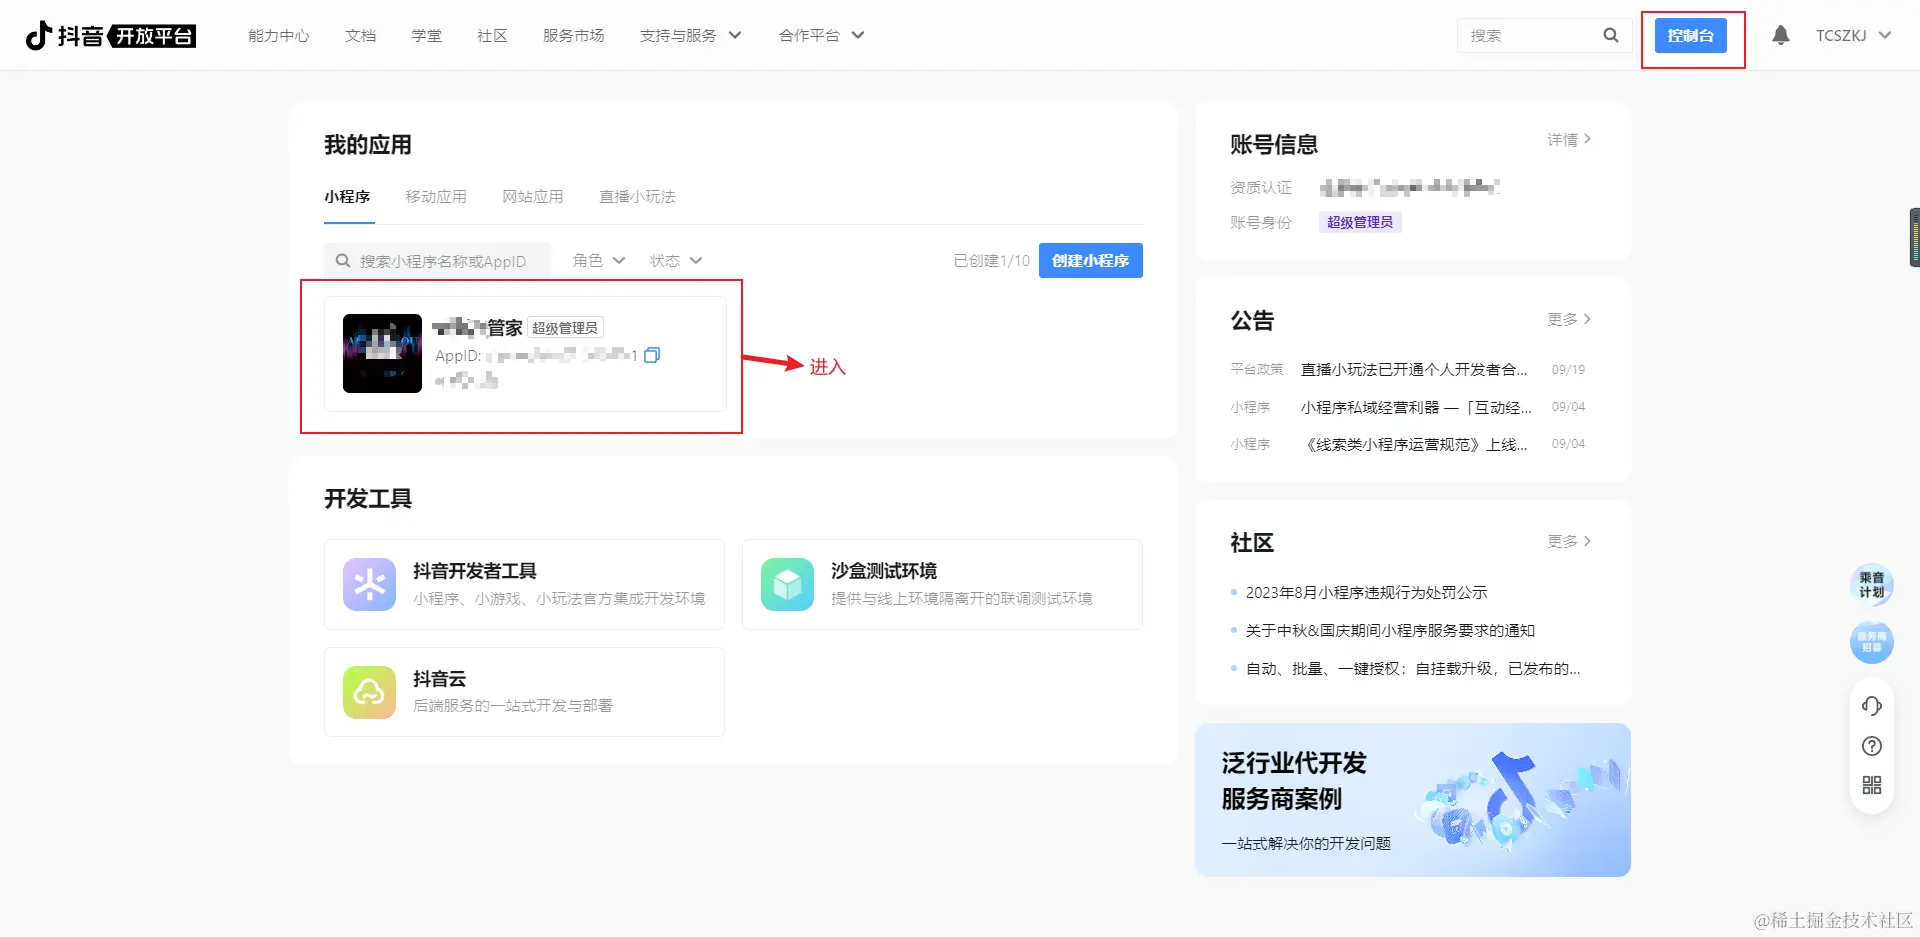Screen dimensions: 1920x937
Task: Open the 中秋&国庆期间小程序服务要求 notice
Action: tap(1390, 631)
